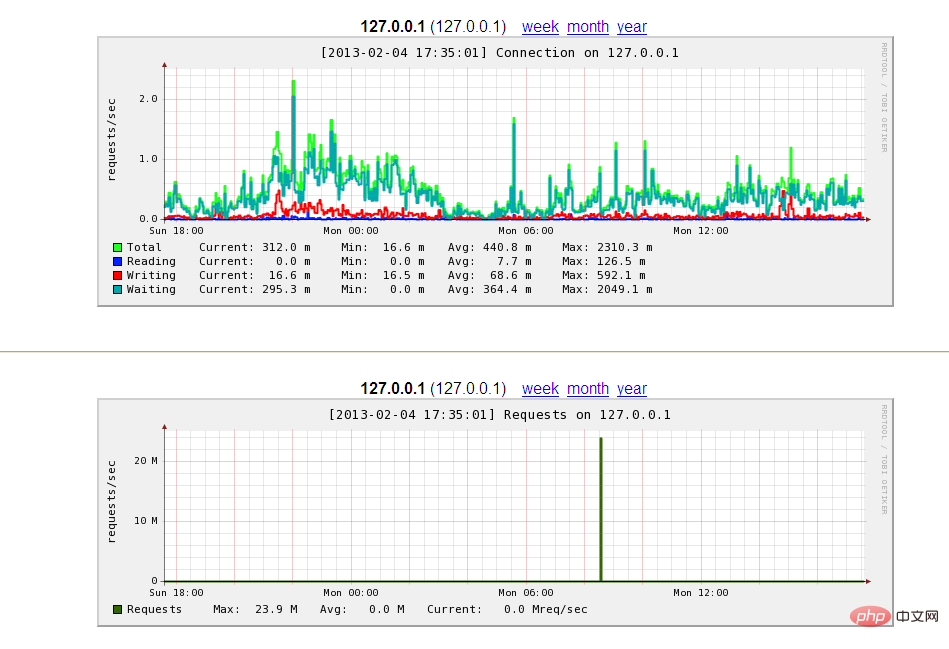The width and height of the screenshot is (949, 649).
Task: Click Requests Max value 23.9 M
Action: [x=276, y=610]
